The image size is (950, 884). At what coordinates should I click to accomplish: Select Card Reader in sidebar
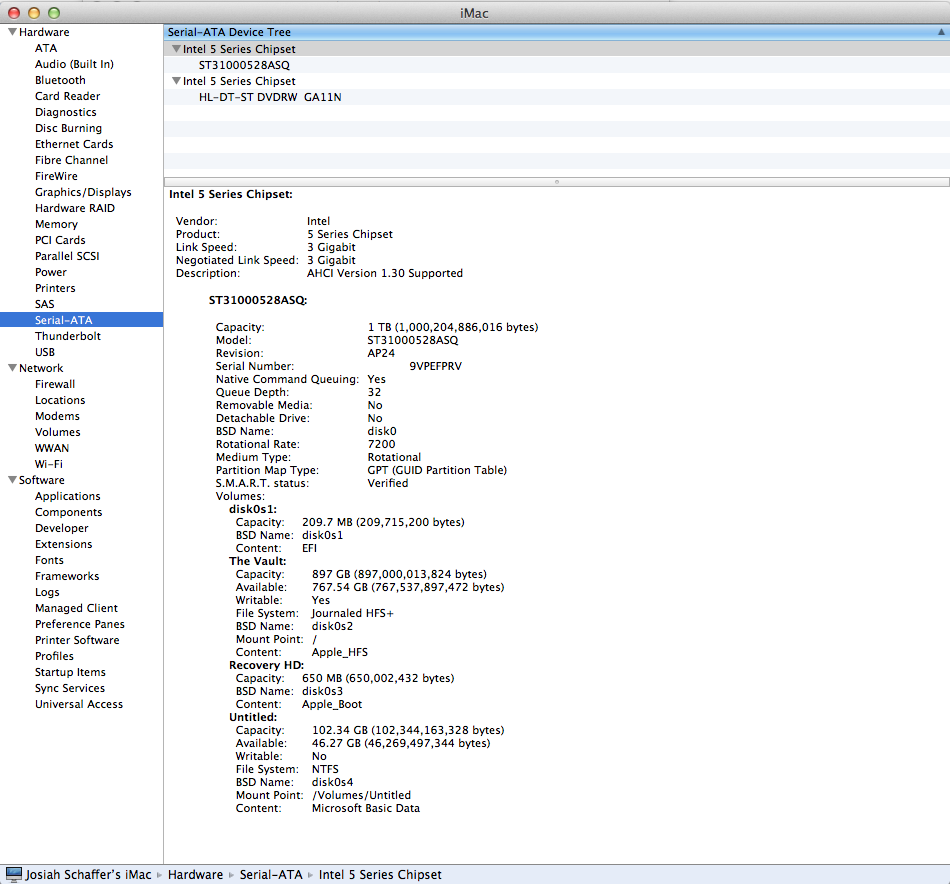tap(67, 96)
